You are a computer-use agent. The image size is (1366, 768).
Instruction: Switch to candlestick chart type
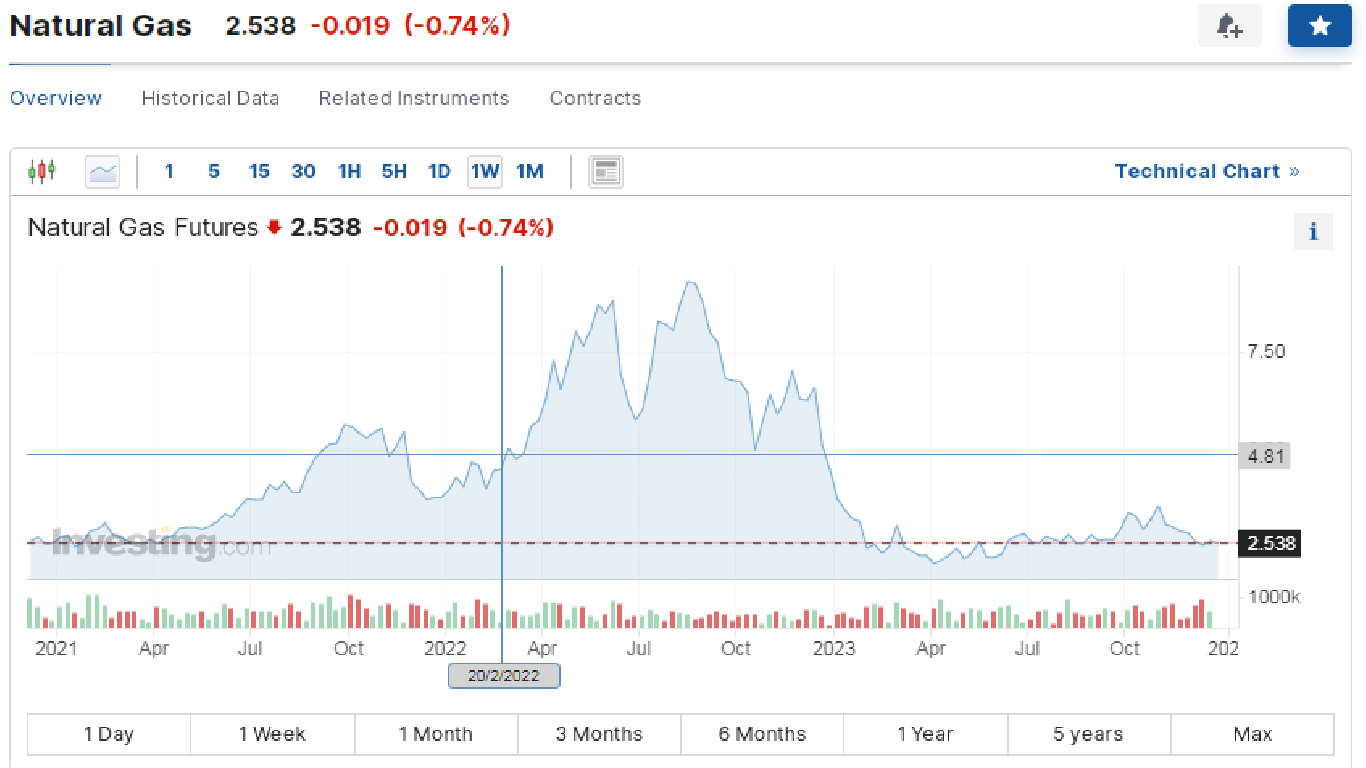42,171
